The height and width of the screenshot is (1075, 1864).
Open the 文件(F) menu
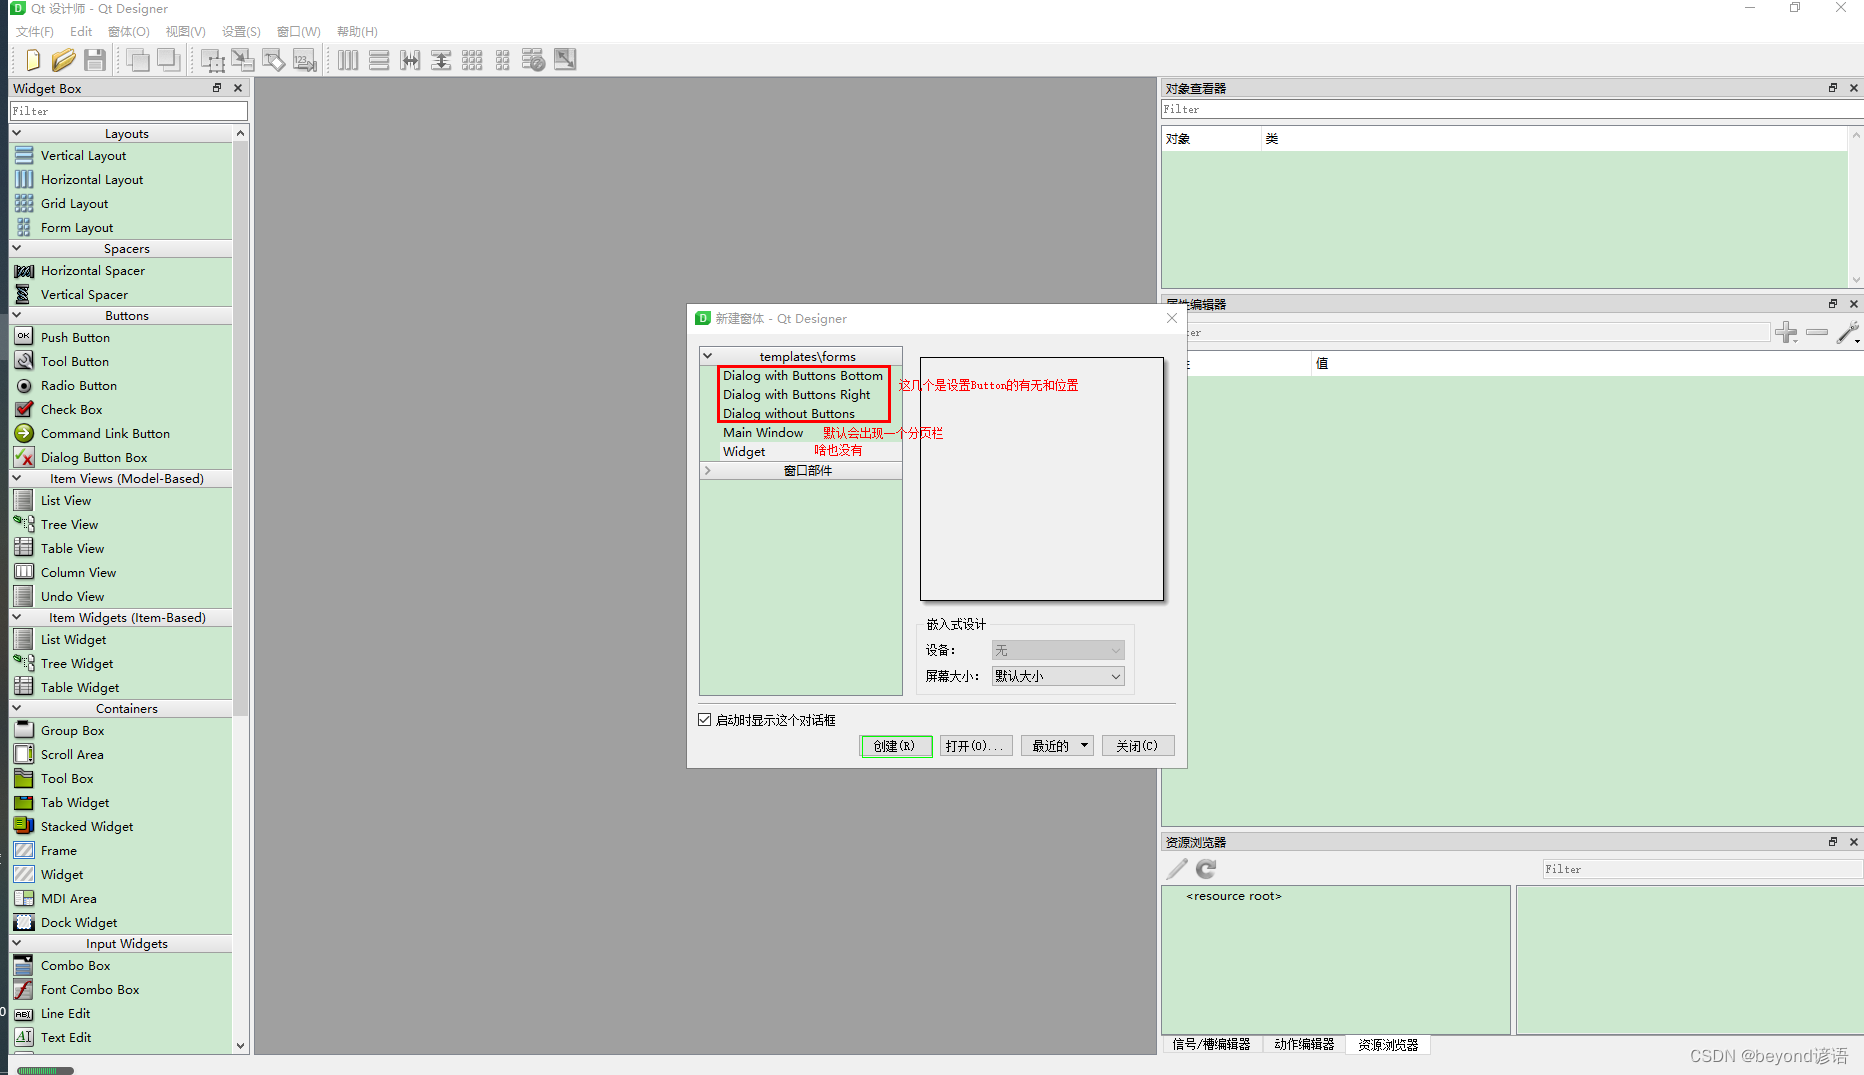click(34, 32)
